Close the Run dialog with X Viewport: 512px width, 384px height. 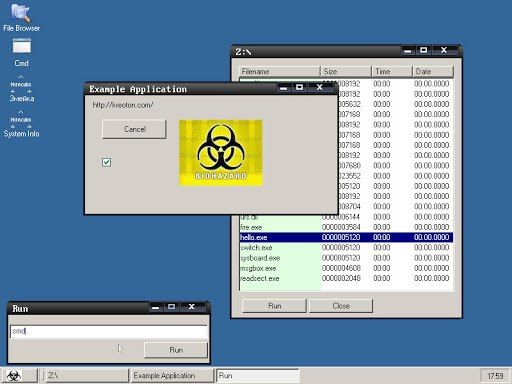tap(192, 307)
